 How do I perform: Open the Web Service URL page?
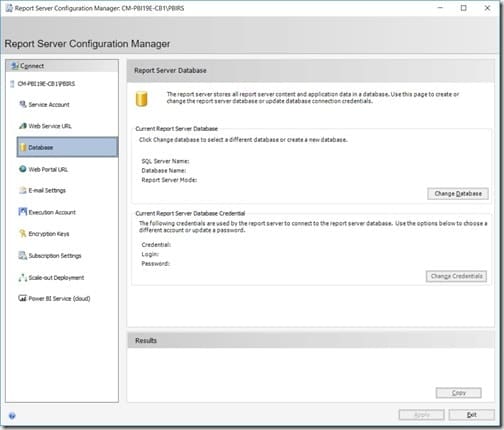click(50, 126)
